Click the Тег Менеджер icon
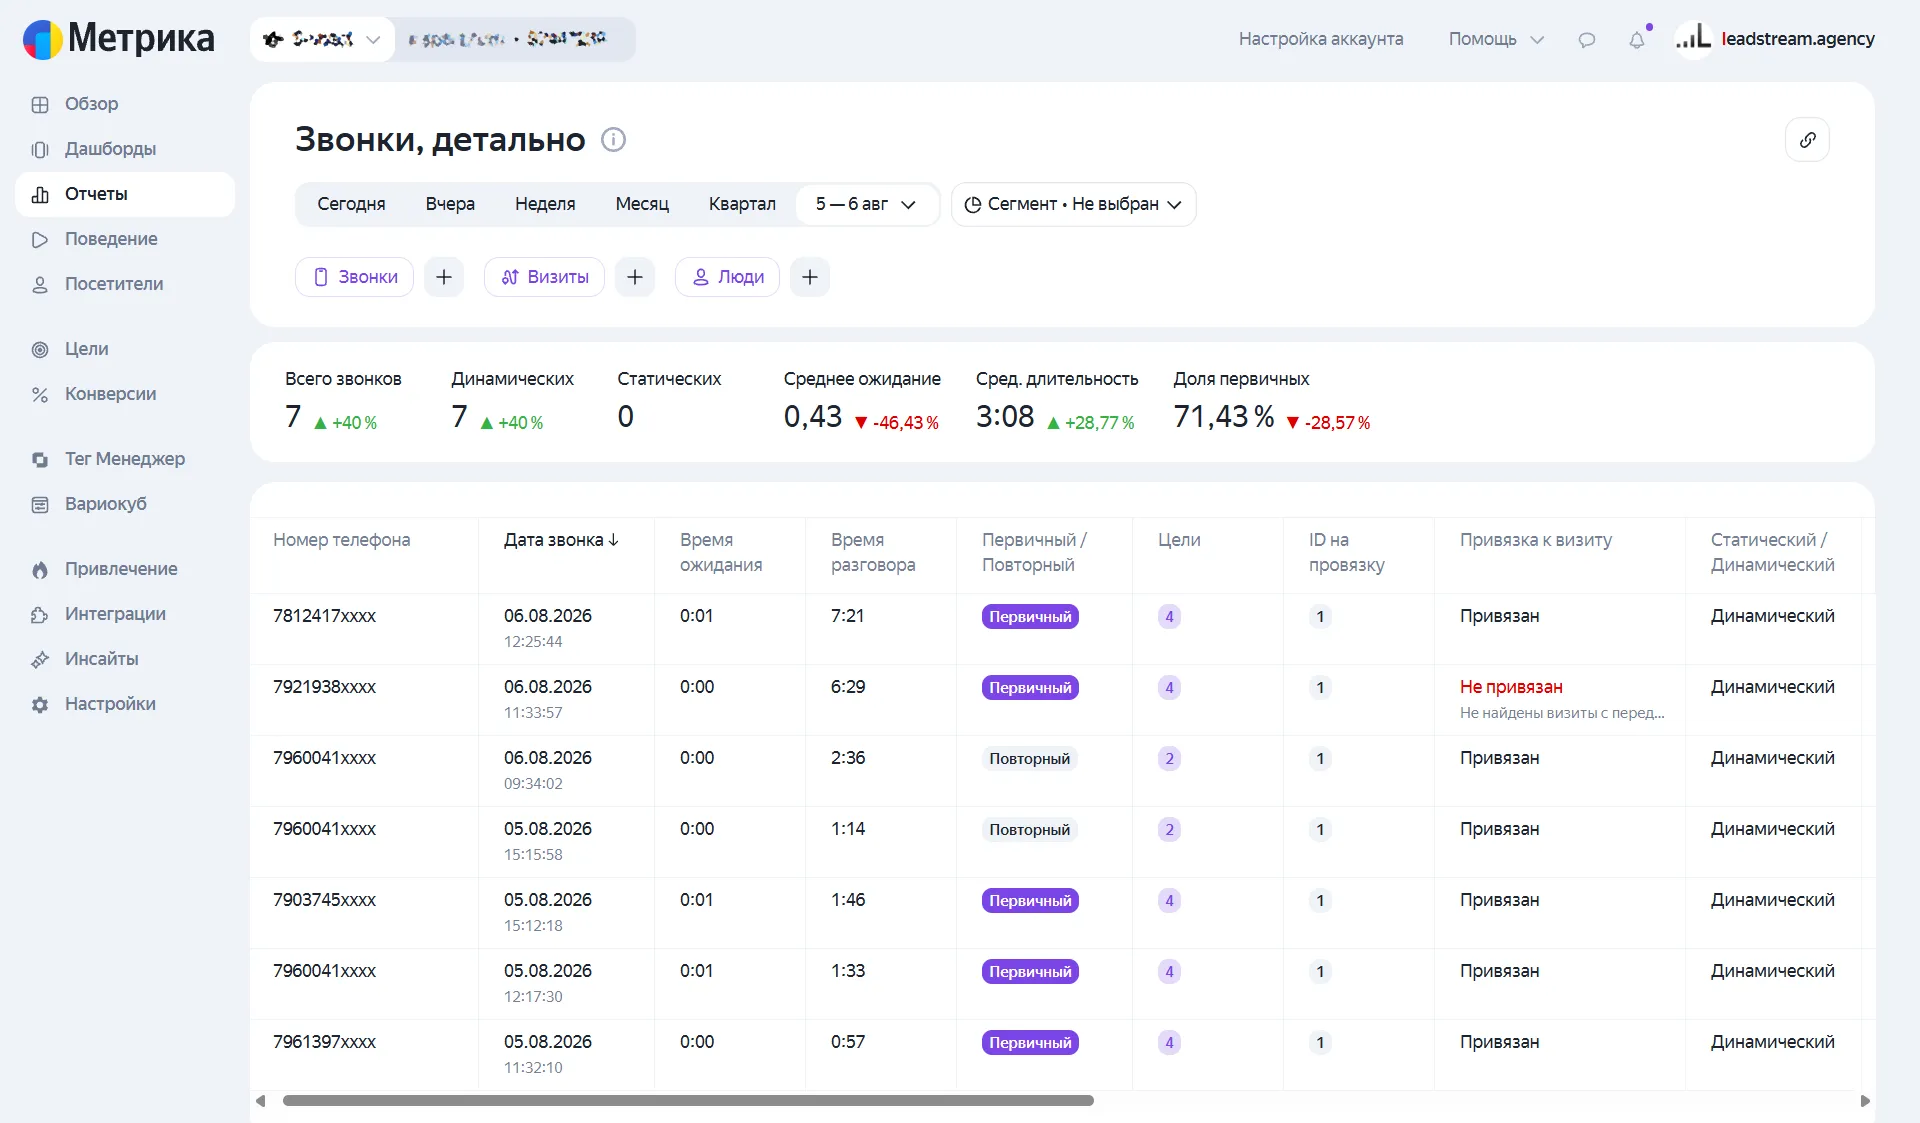The width and height of the screenshot is (1920, 1123). [40, 459]
